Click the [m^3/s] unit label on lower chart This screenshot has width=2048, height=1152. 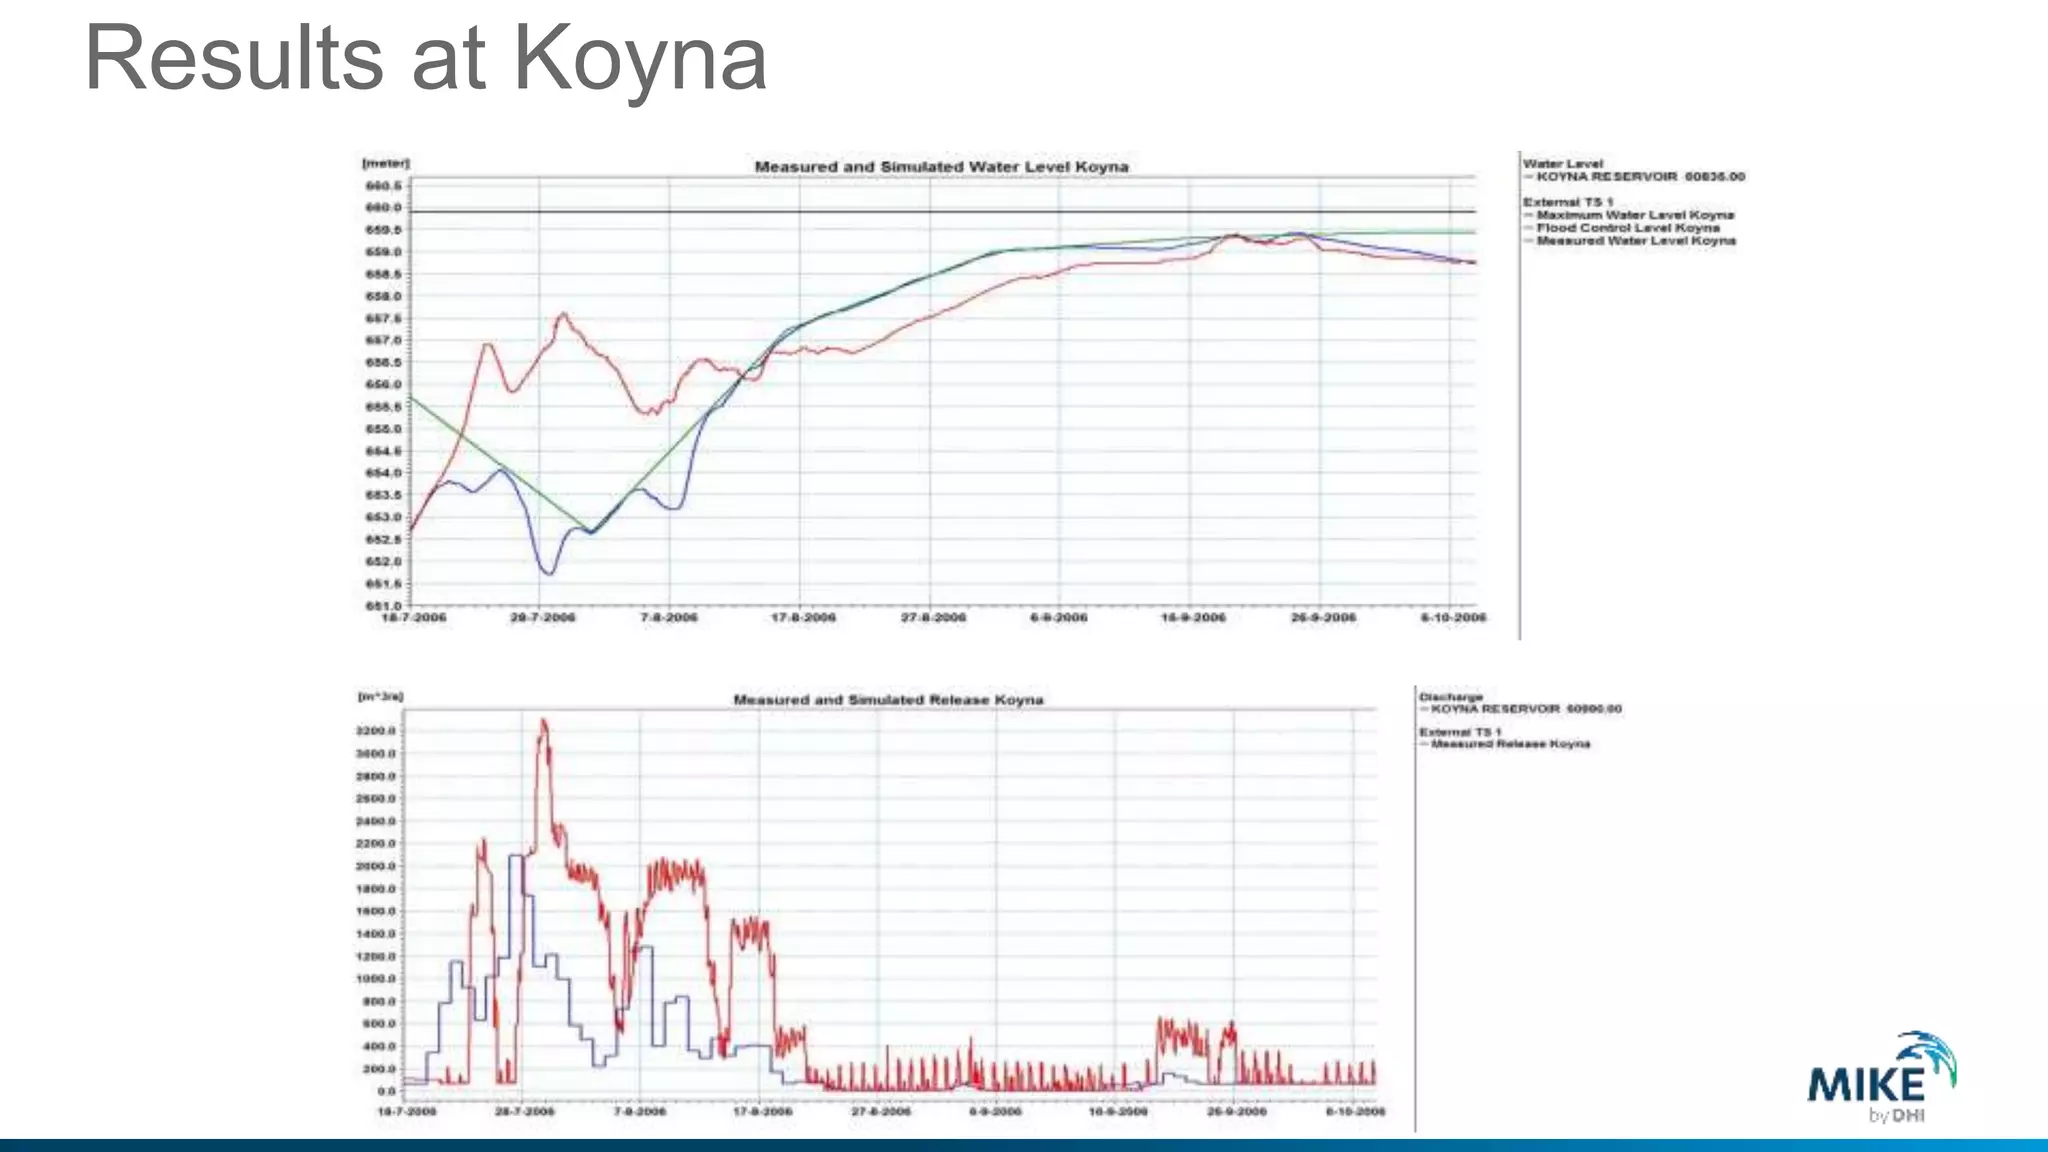pos(380,696)
